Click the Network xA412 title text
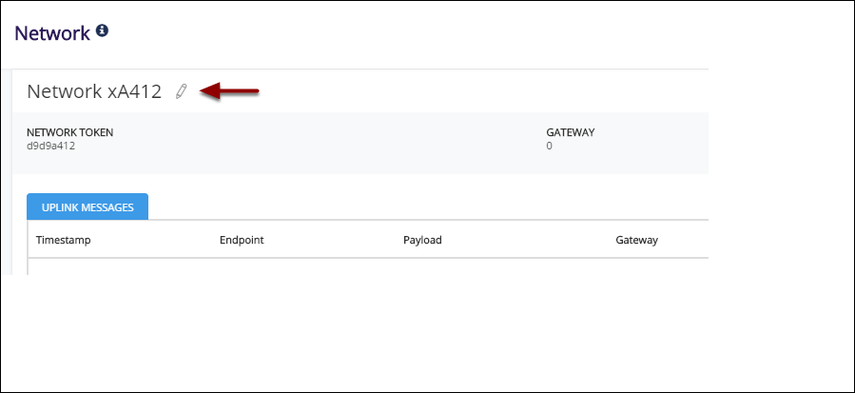 tap(94, 92)
